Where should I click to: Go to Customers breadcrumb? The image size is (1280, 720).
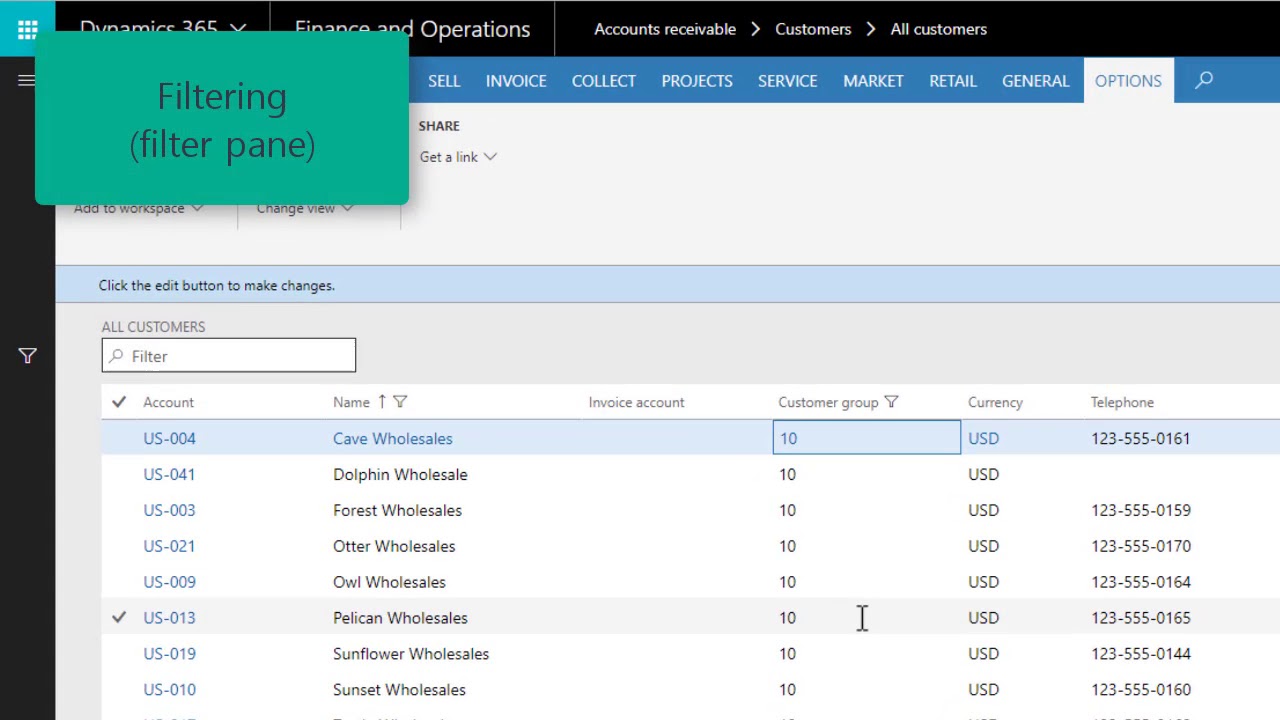[813, 29]
